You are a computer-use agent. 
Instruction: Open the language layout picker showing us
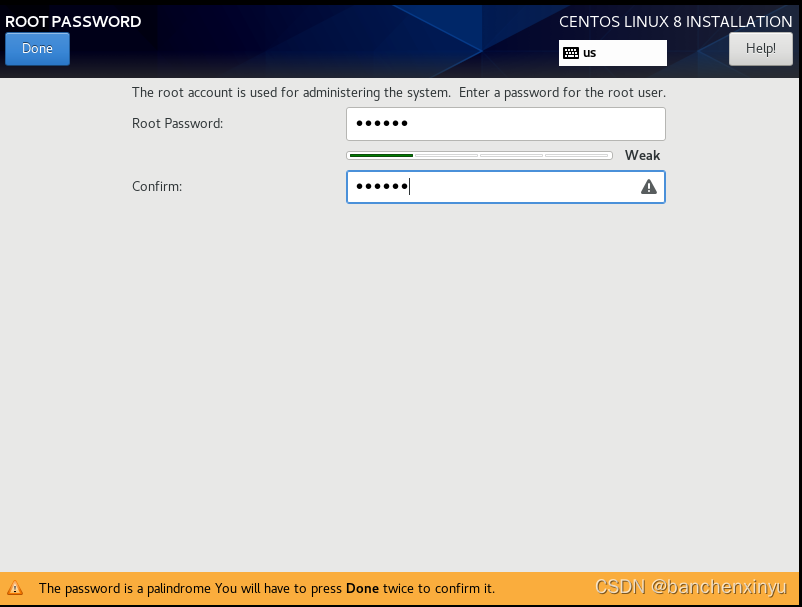(x=612, y=52)
